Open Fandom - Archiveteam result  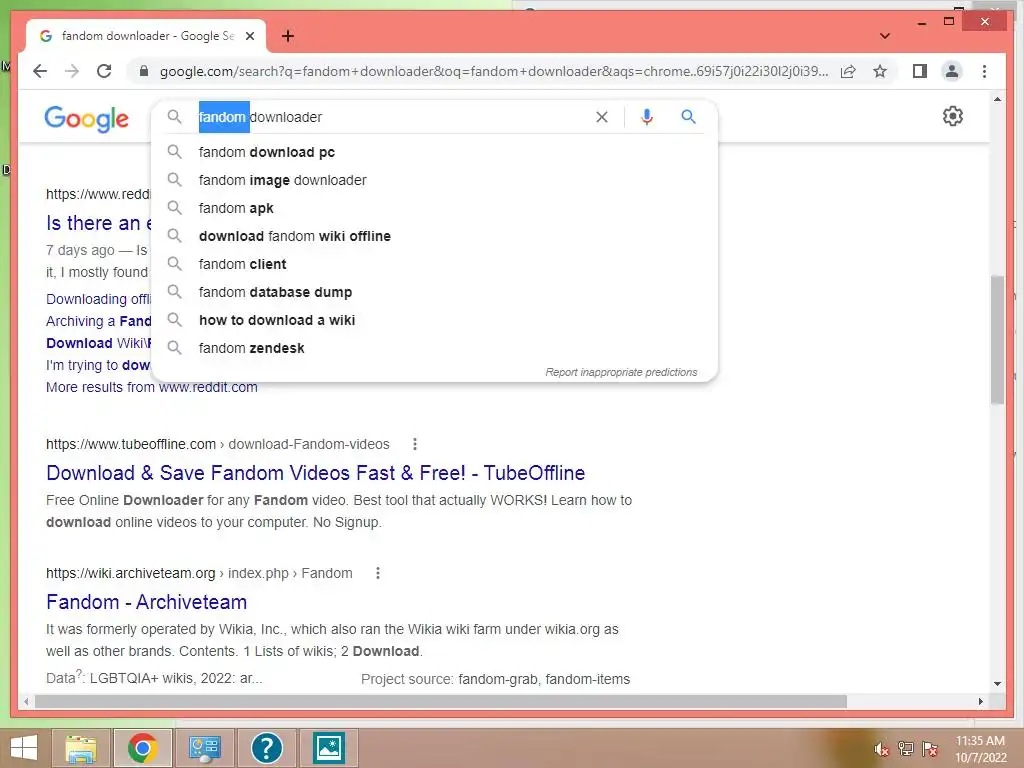coord(146,602)
